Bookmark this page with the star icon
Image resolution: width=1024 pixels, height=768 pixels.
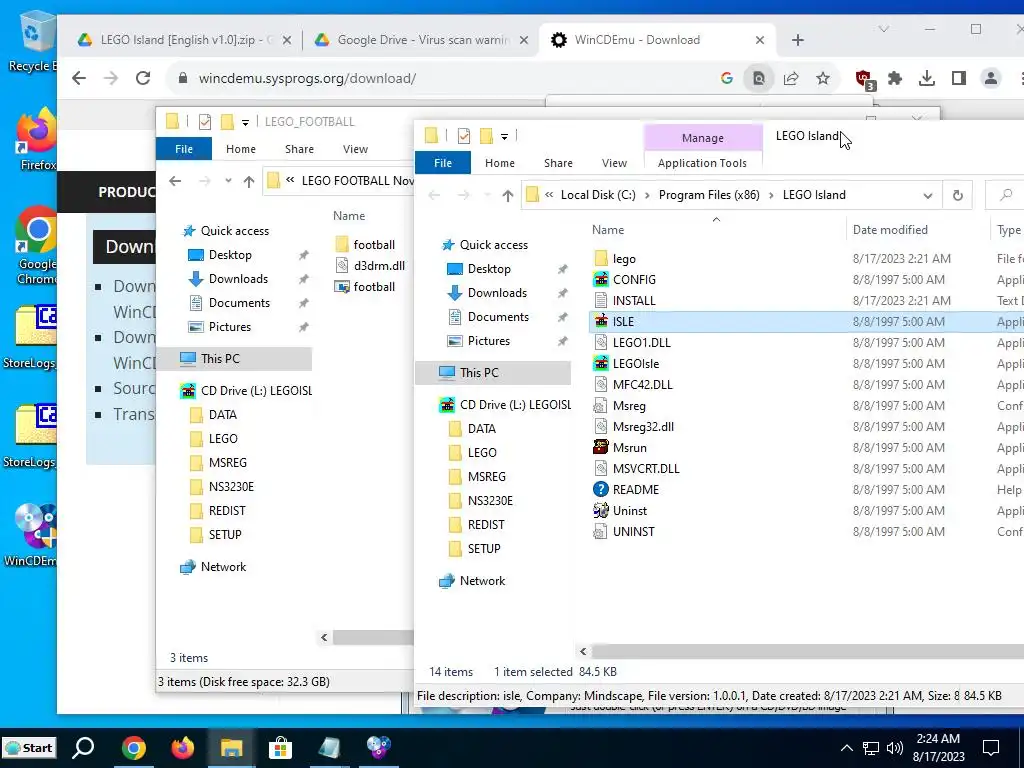tap(823, 78)
